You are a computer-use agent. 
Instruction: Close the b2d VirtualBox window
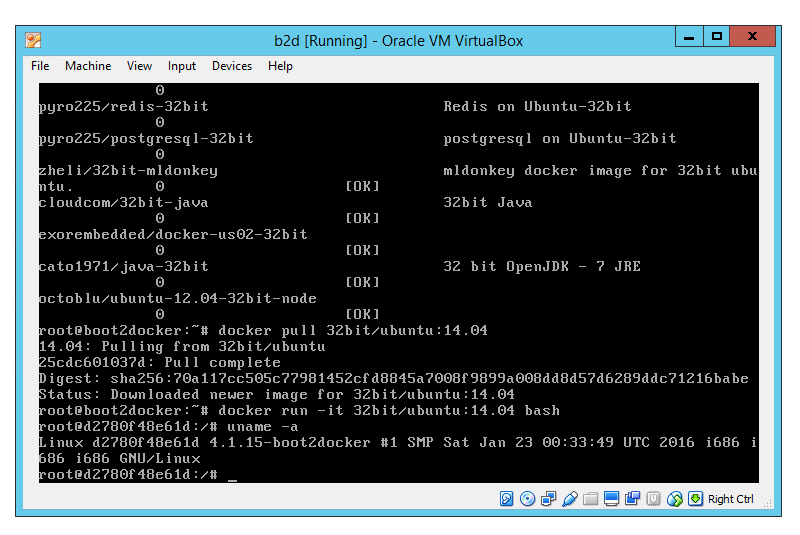pos(752,37)
